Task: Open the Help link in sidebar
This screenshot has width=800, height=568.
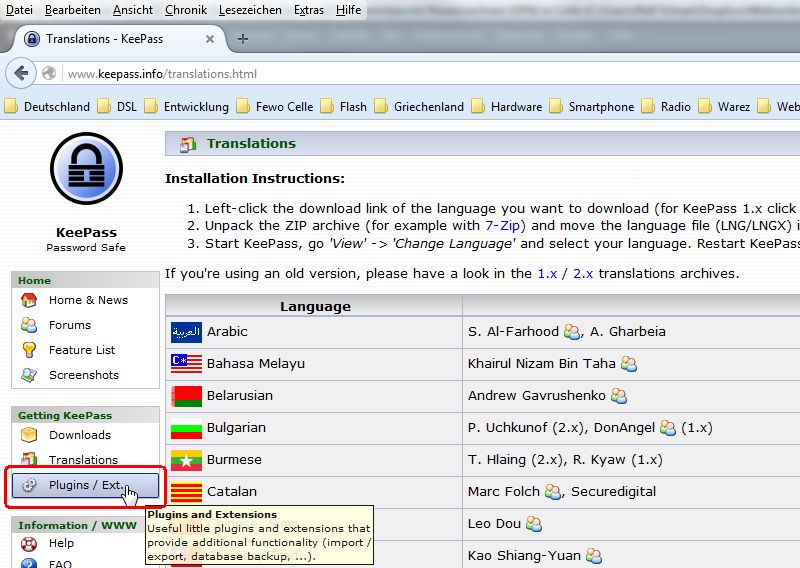Action: (61, 543)
